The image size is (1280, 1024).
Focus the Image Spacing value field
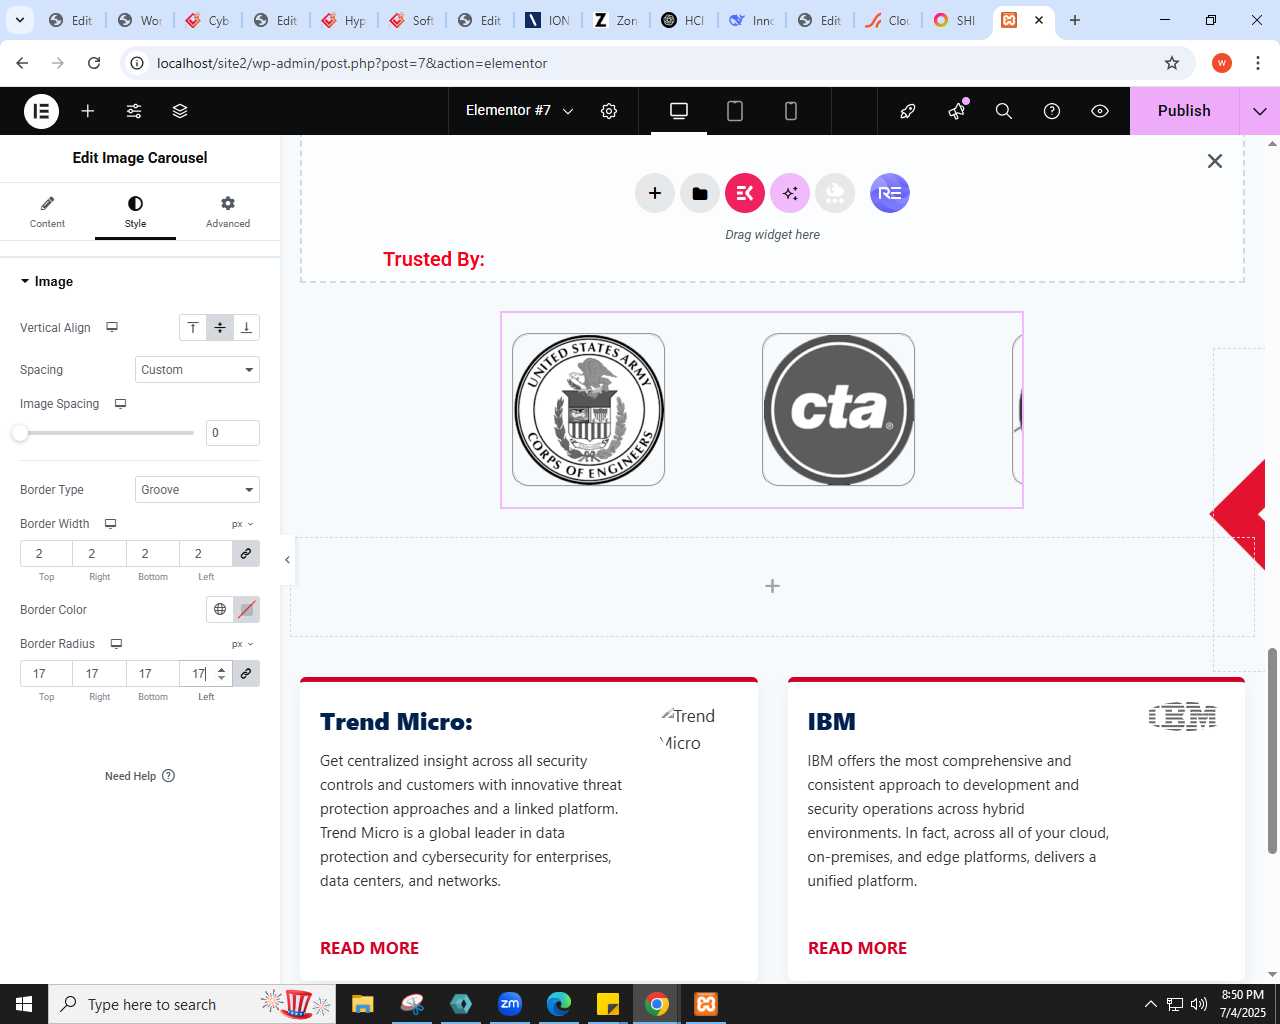(232, 433)
